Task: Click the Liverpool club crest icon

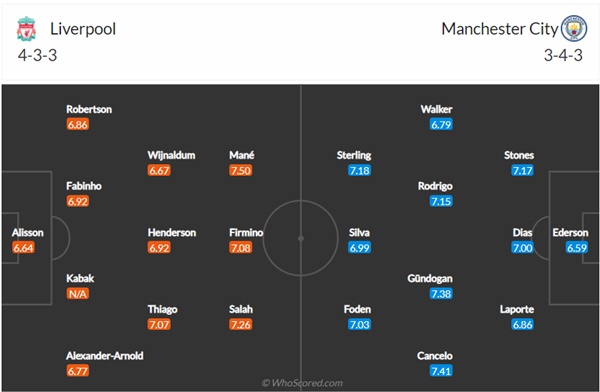Action: click(26, 28)
